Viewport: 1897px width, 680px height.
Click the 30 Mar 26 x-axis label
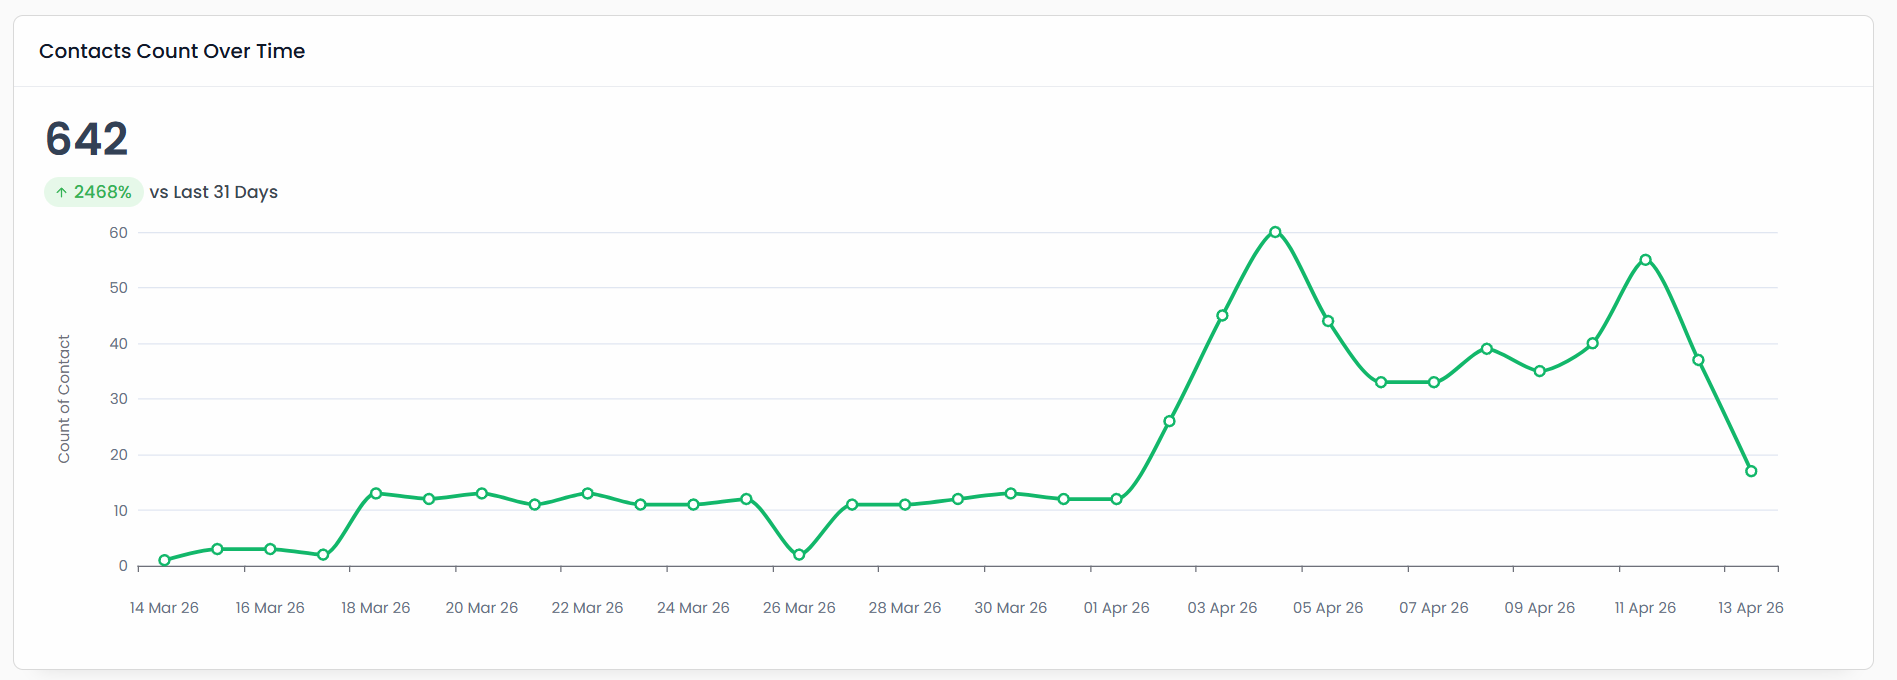(1010, 608)
